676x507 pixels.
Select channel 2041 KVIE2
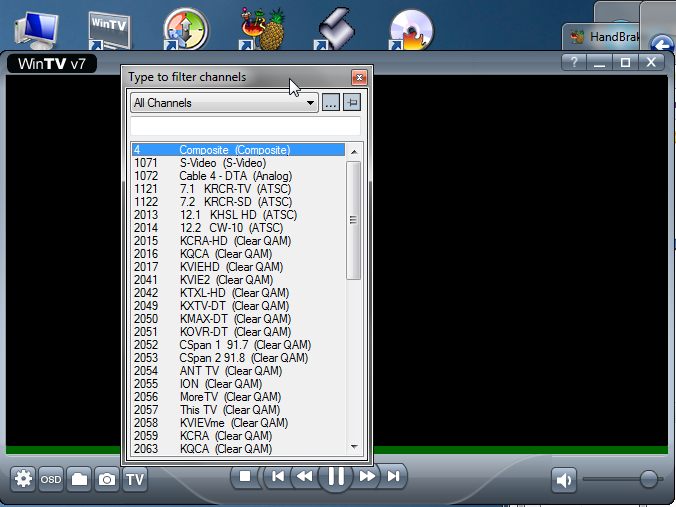point(238,280)
